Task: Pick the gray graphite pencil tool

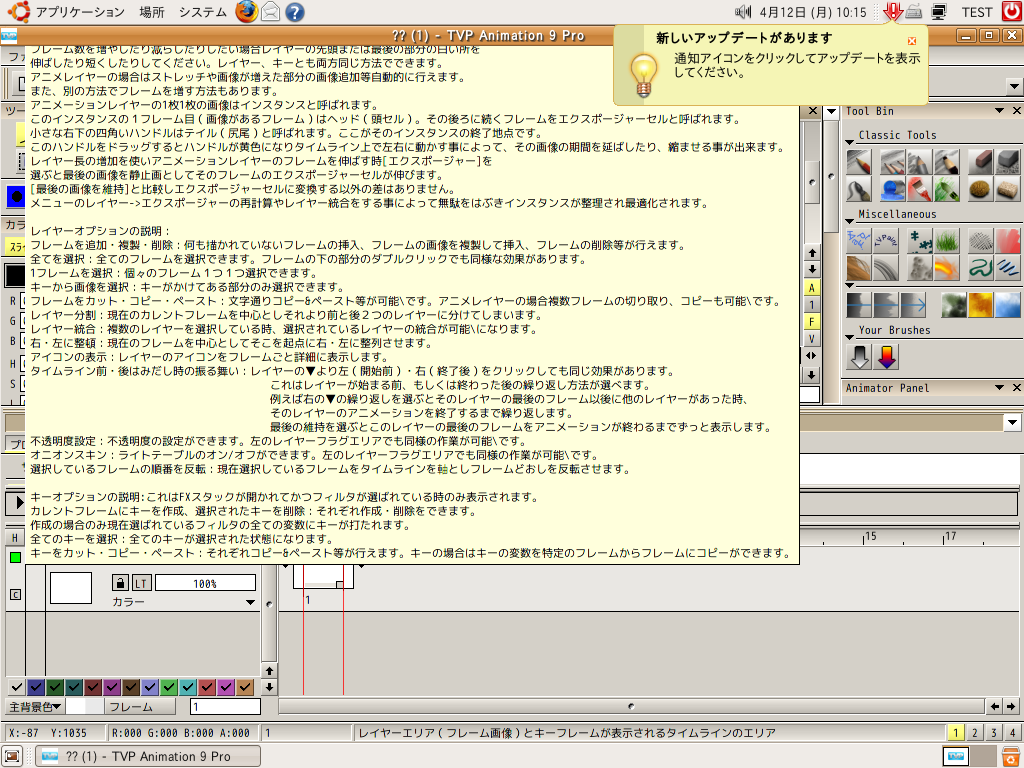Action: (x=919, y=161)
